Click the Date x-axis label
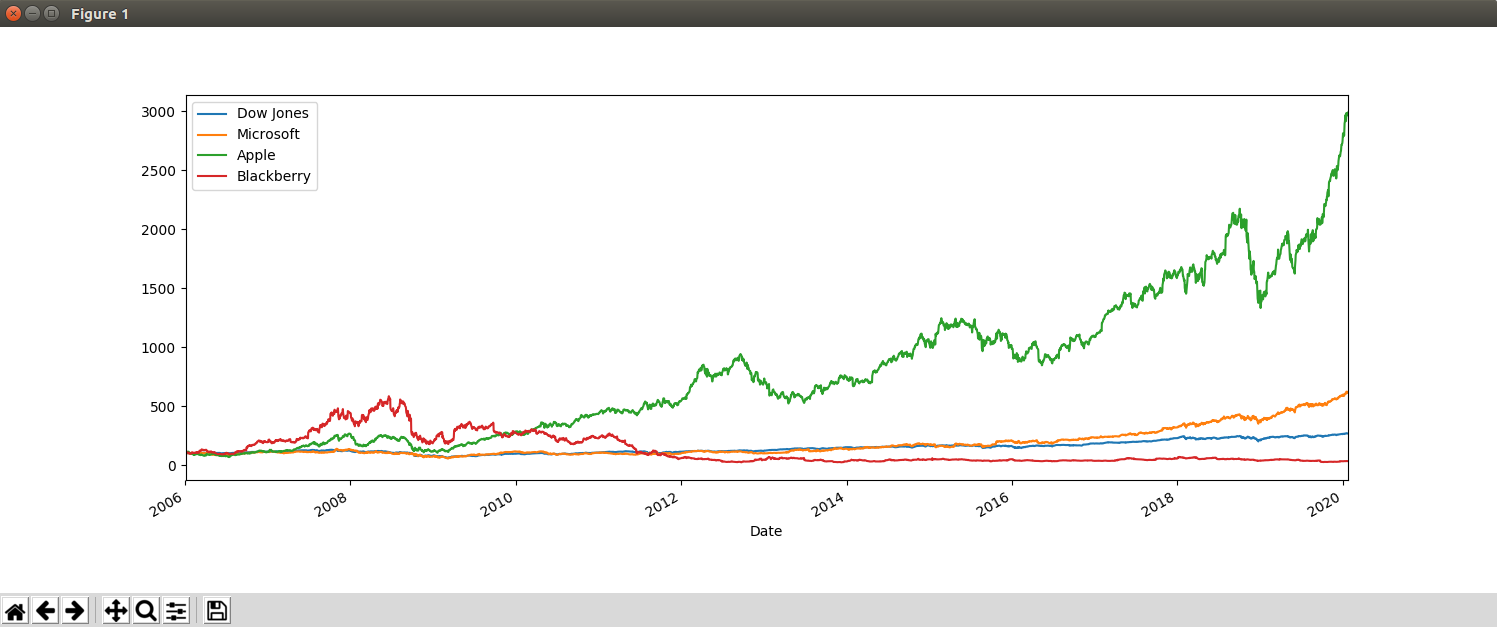The width and height of the screenshot is (1497, 627). (766, 531)
